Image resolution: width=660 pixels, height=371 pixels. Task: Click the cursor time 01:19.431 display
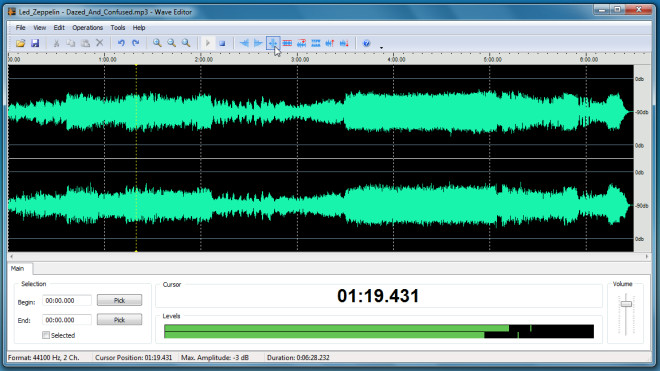378,296
